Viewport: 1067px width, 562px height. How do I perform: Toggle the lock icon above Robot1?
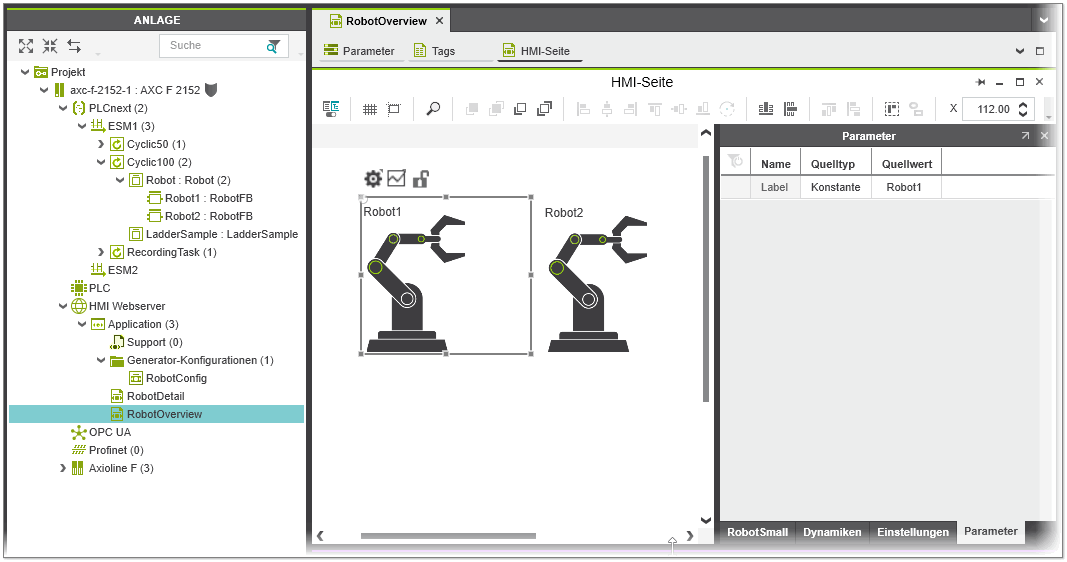421,179
